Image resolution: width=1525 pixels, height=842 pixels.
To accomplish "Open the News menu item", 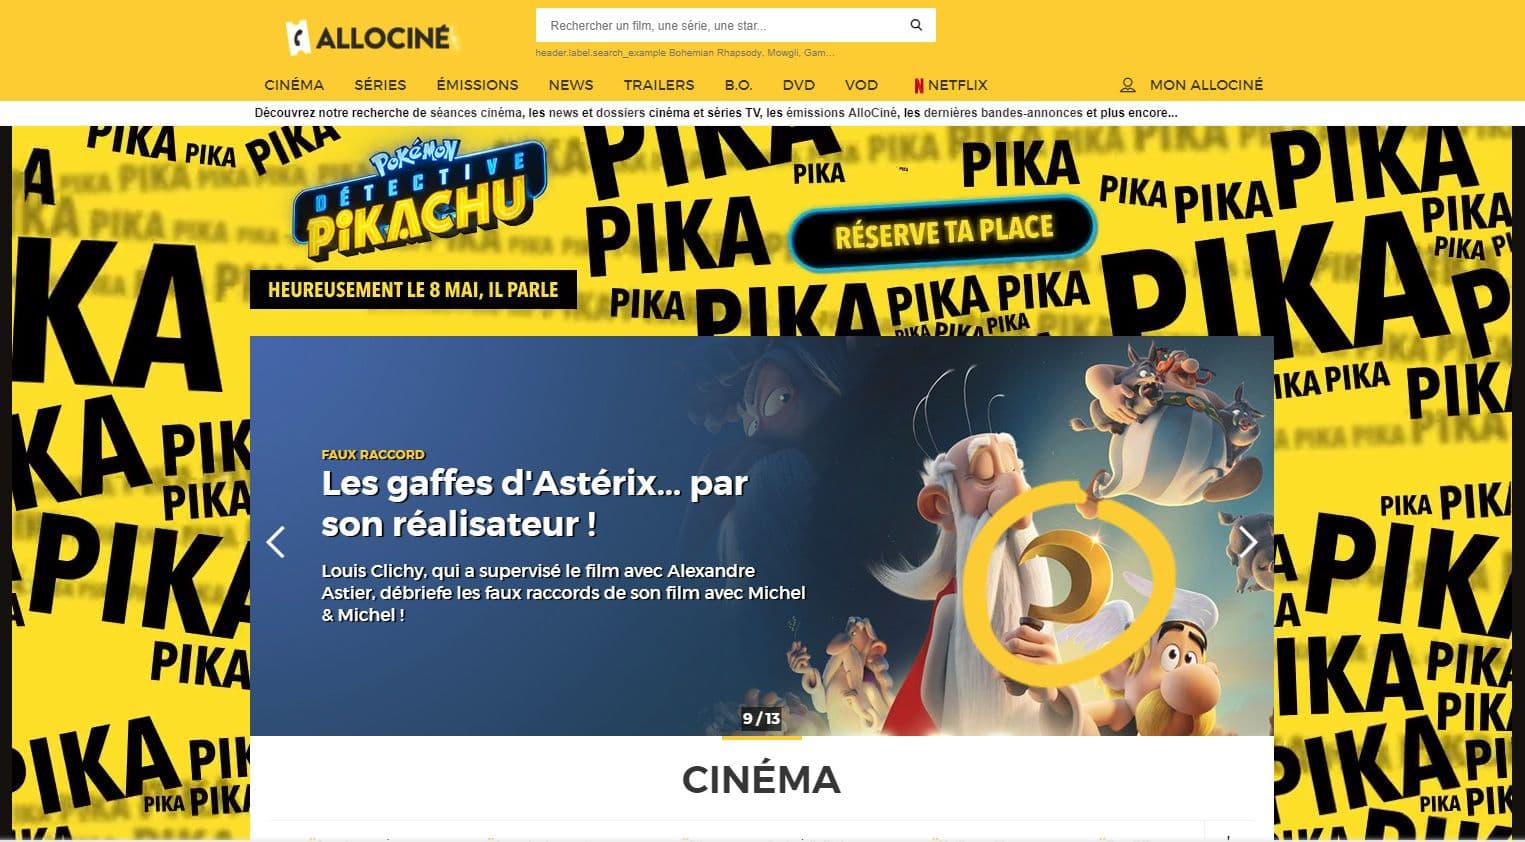I will point(571,85).
